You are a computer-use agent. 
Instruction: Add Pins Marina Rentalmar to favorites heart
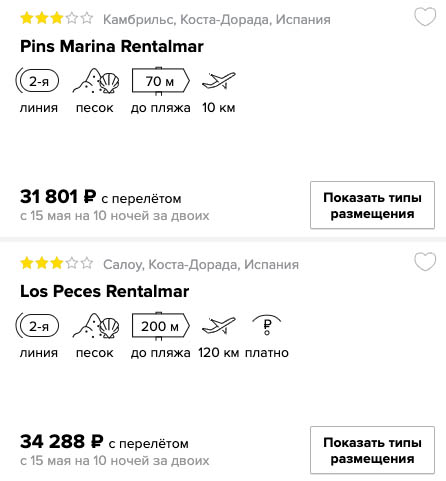click(425, 17)
